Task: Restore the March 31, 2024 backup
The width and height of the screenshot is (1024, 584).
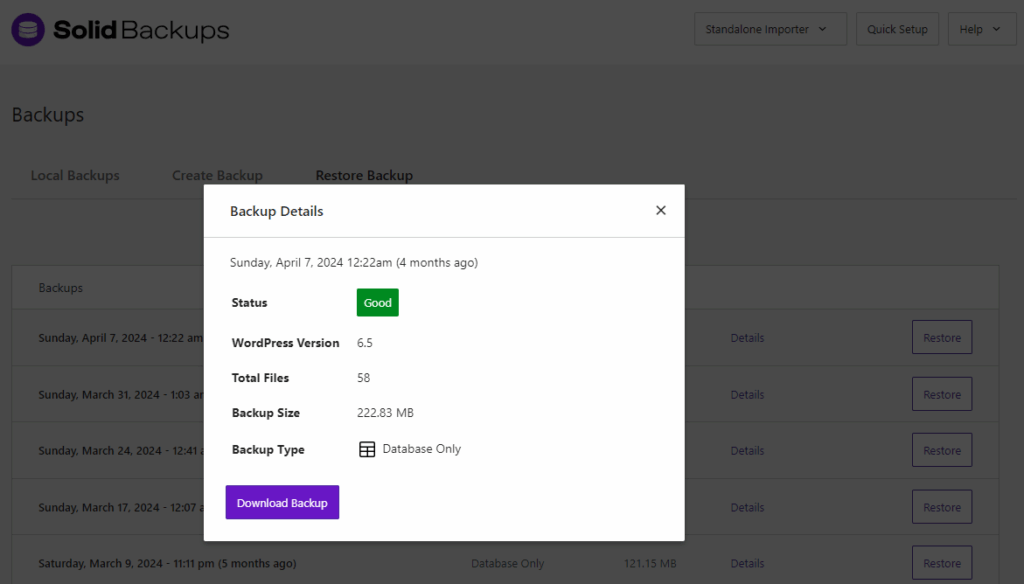Action: point(941,395)
